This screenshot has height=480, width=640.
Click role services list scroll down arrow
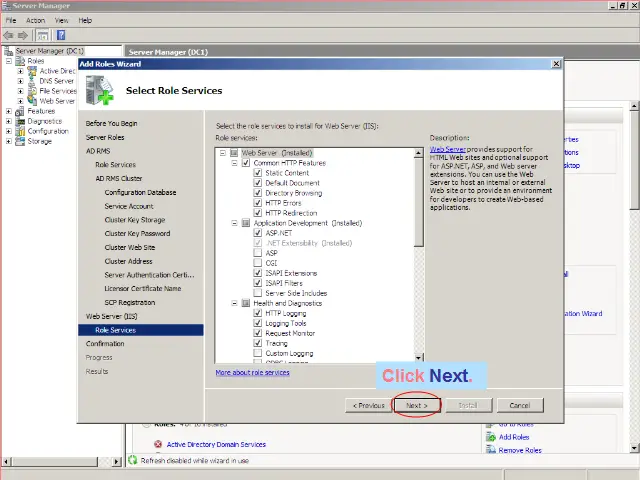(x=418, y=358)
